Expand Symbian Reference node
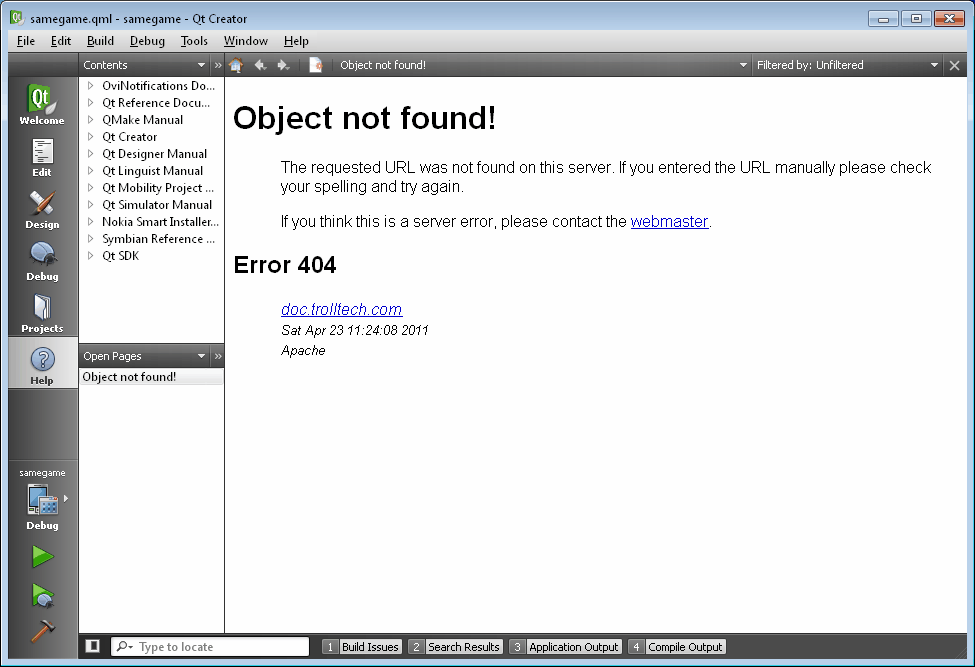 90,238
